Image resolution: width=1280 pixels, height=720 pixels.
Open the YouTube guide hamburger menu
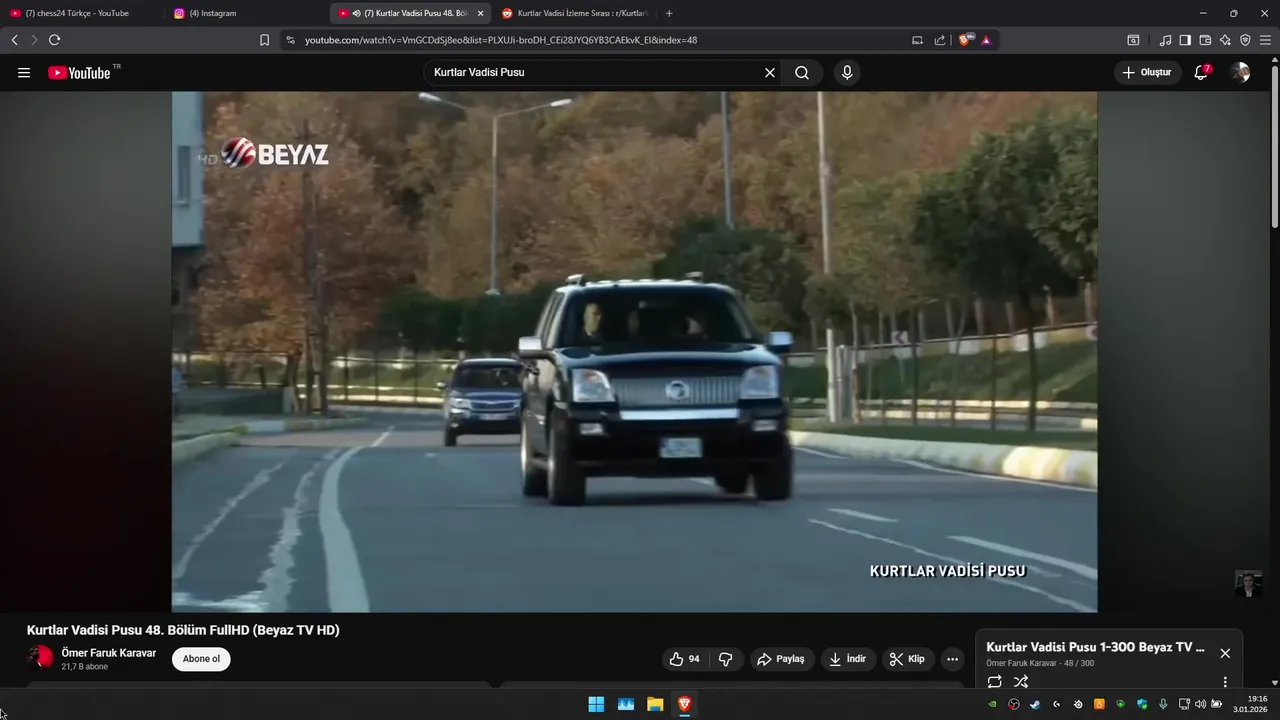(24, 73)
